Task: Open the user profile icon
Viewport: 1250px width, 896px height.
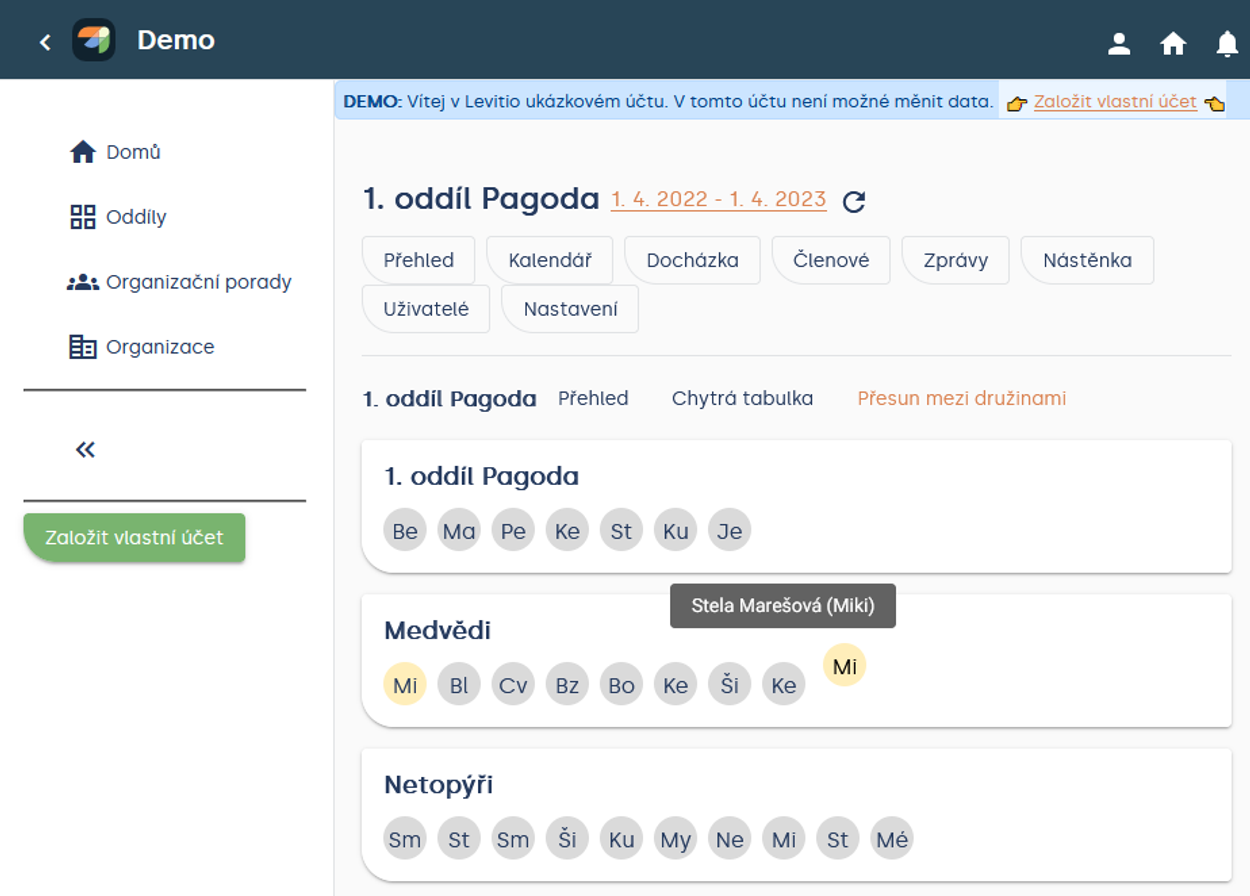Action: coord(1119,43)
